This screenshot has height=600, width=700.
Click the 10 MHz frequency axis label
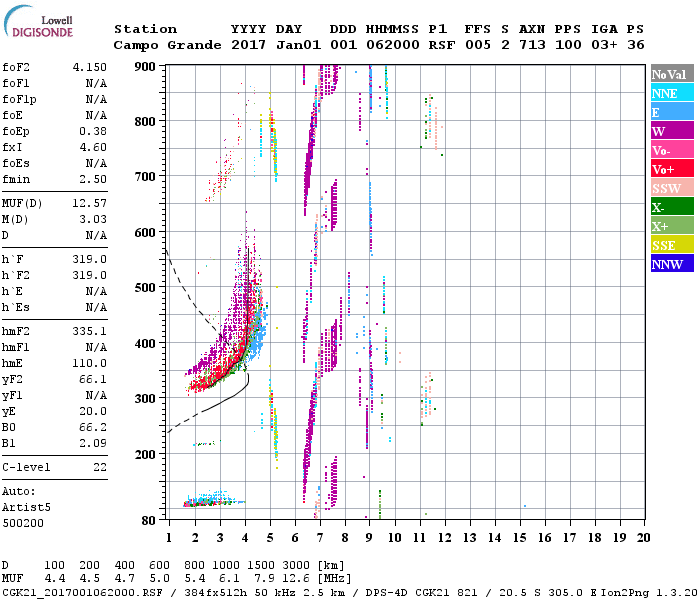pos(395,538)
